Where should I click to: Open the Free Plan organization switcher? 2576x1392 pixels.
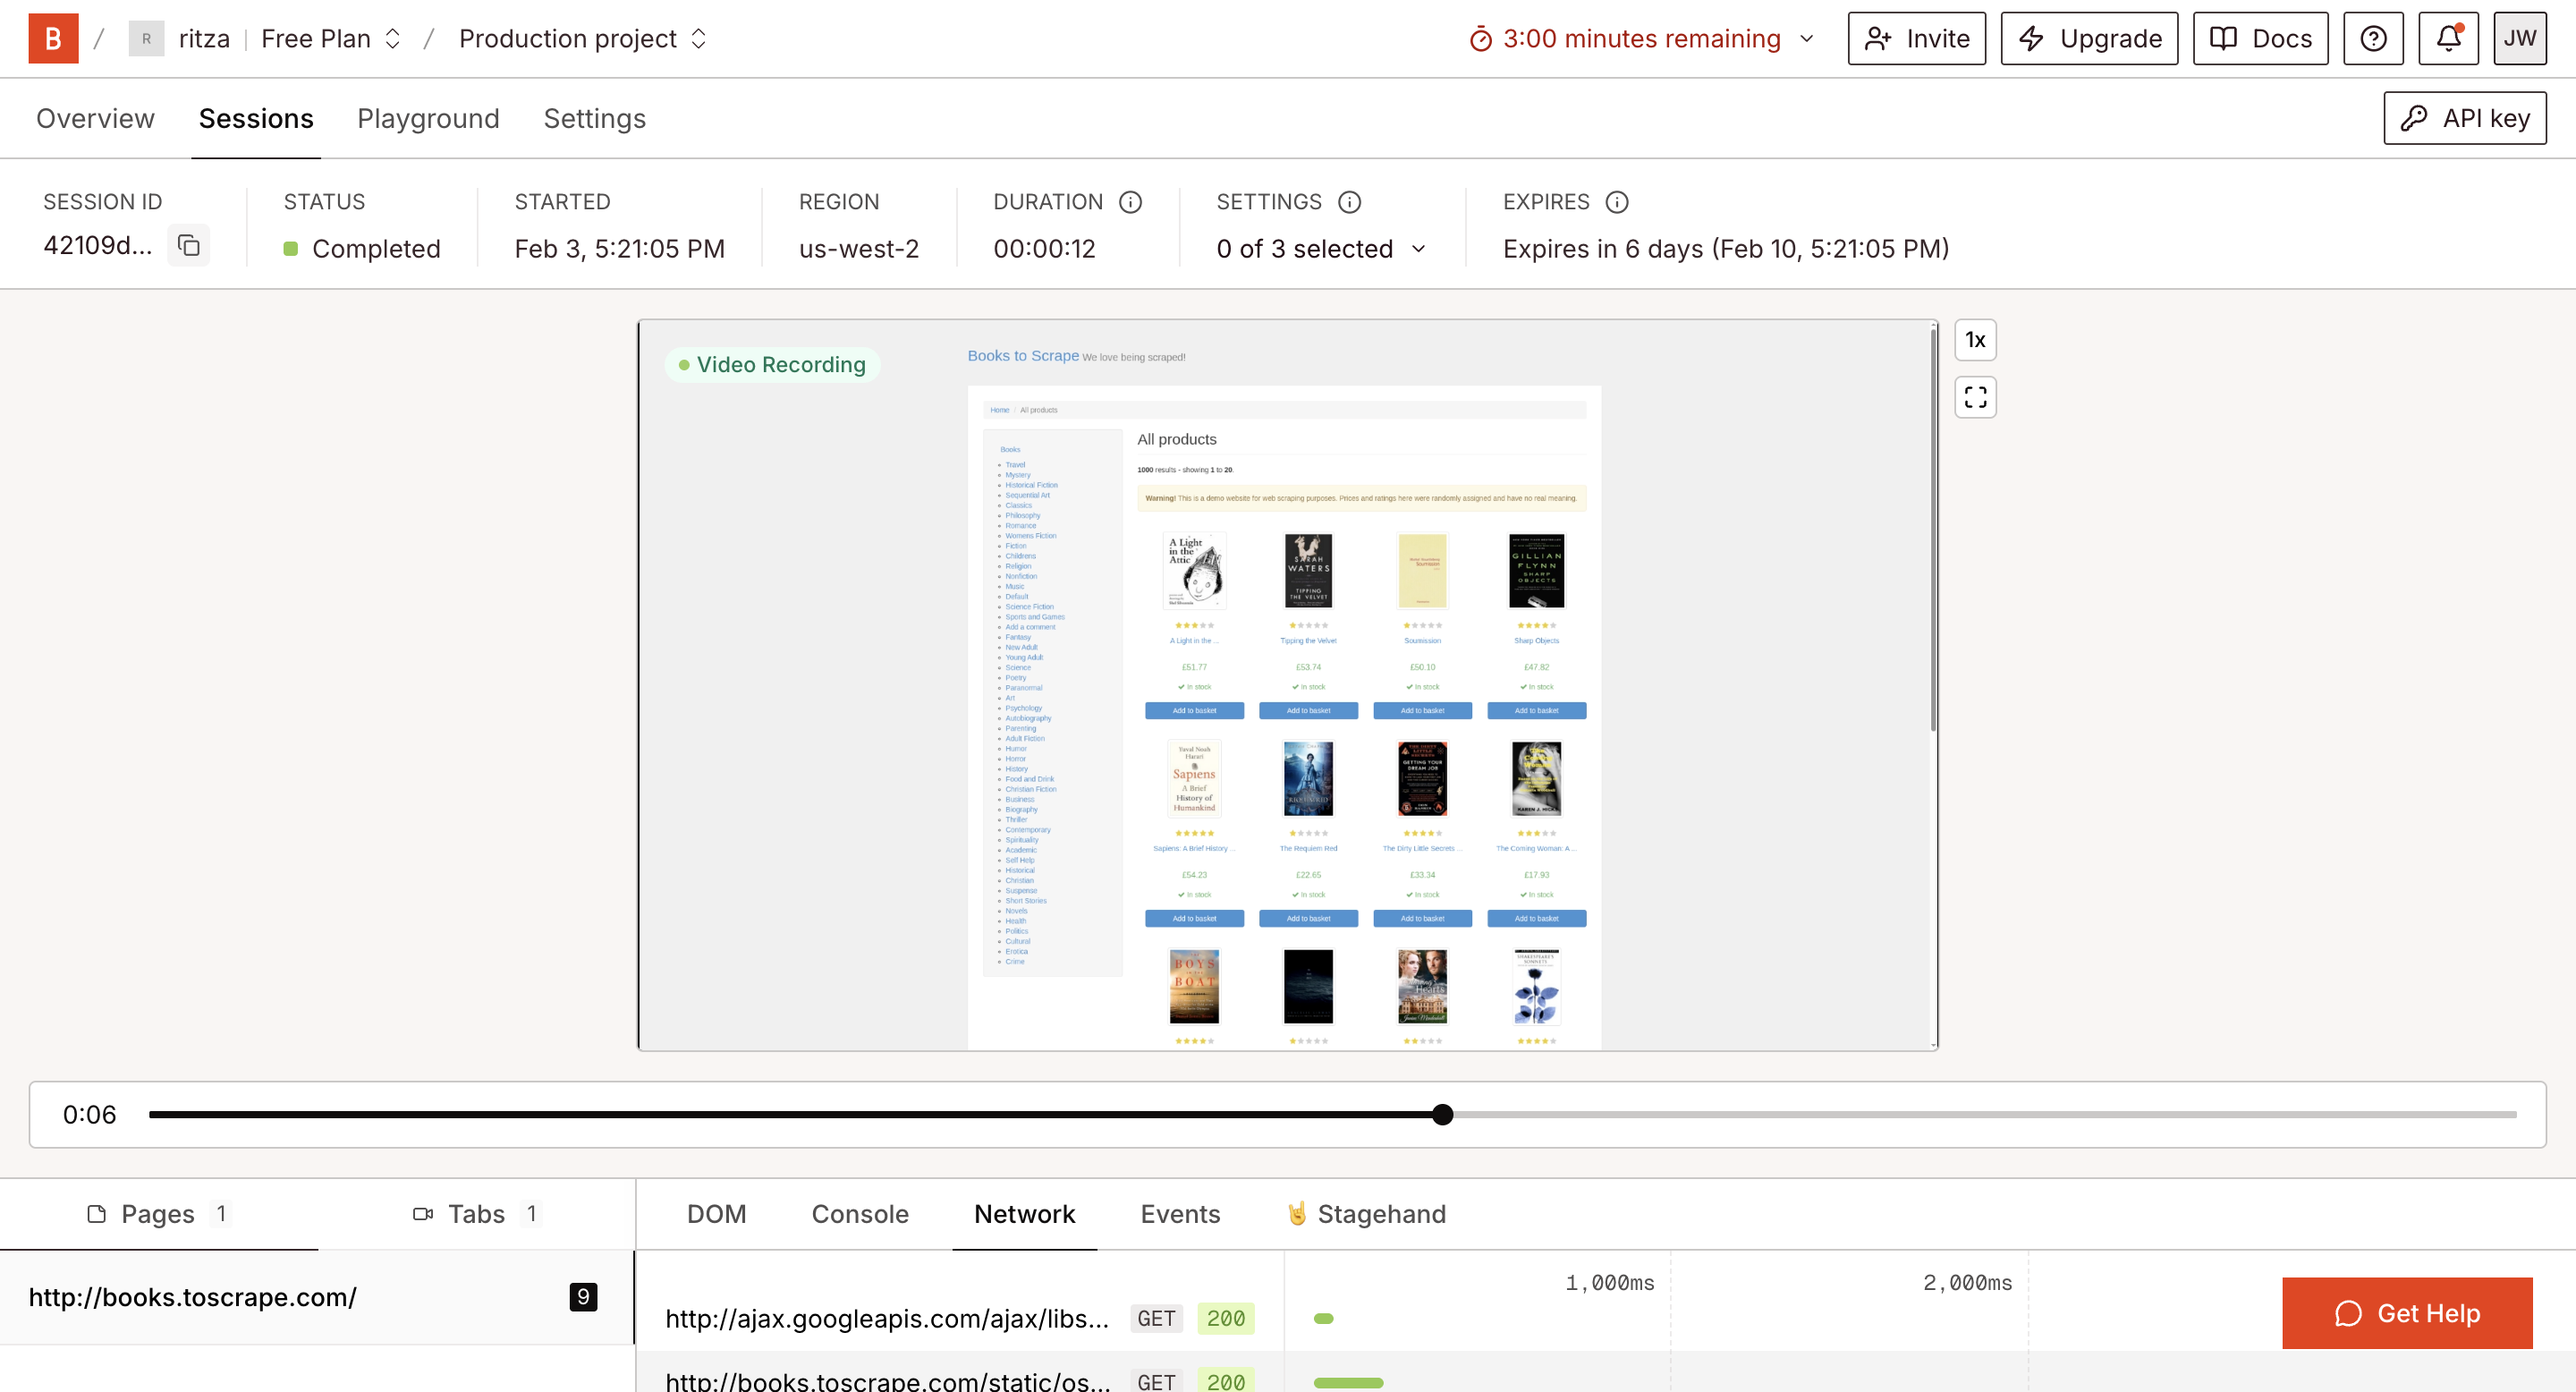click(x=331, y=39)
